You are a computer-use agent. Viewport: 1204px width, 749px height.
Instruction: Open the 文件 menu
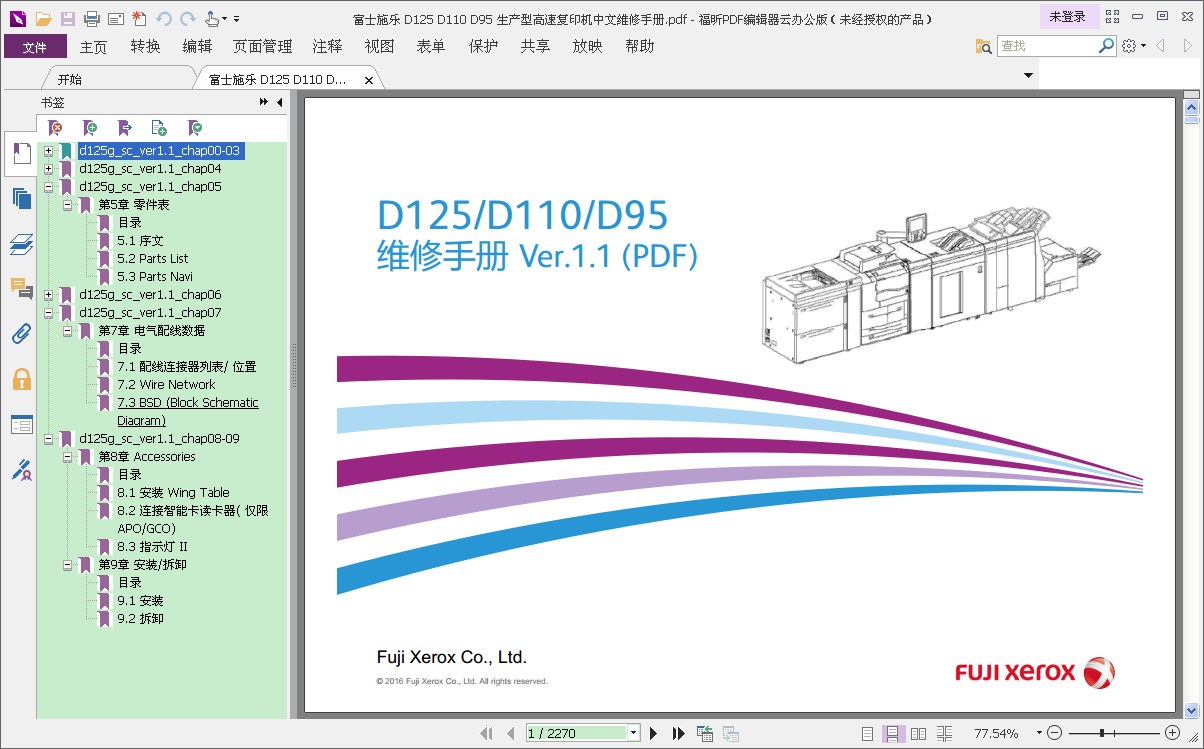(x=35, y=46)
